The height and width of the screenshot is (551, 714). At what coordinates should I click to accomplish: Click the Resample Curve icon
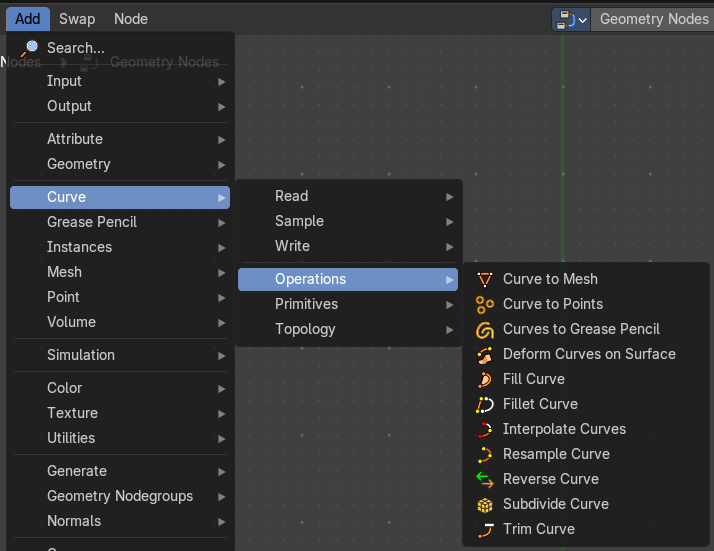click(484, 454)
